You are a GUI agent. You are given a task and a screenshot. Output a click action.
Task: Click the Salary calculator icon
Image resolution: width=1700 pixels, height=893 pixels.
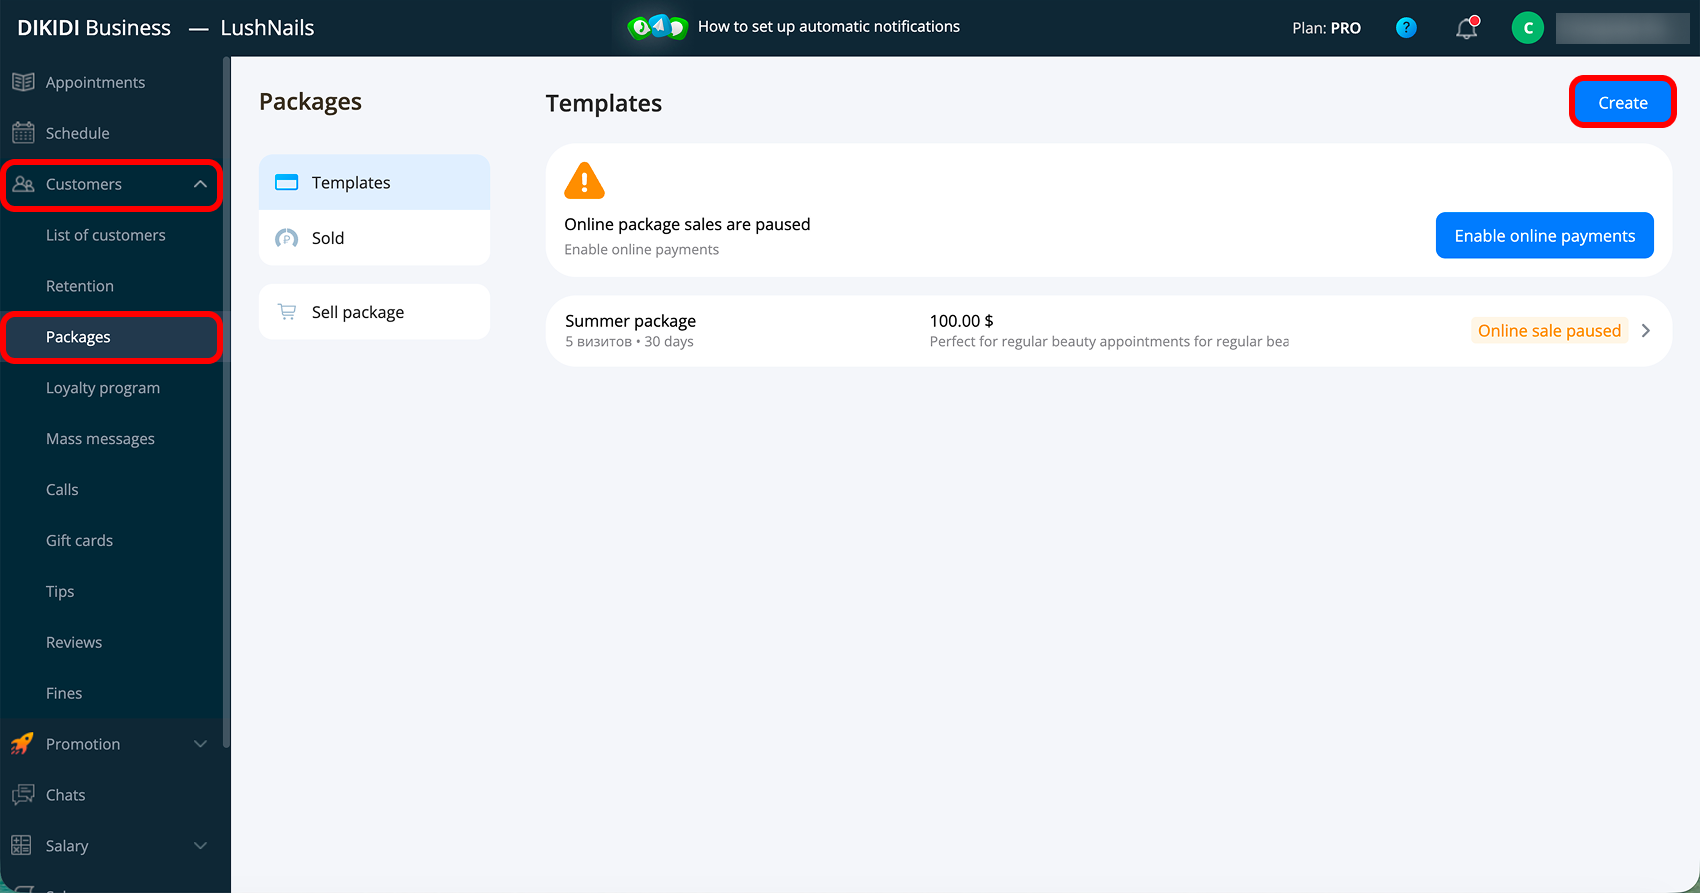coord(22,846)
